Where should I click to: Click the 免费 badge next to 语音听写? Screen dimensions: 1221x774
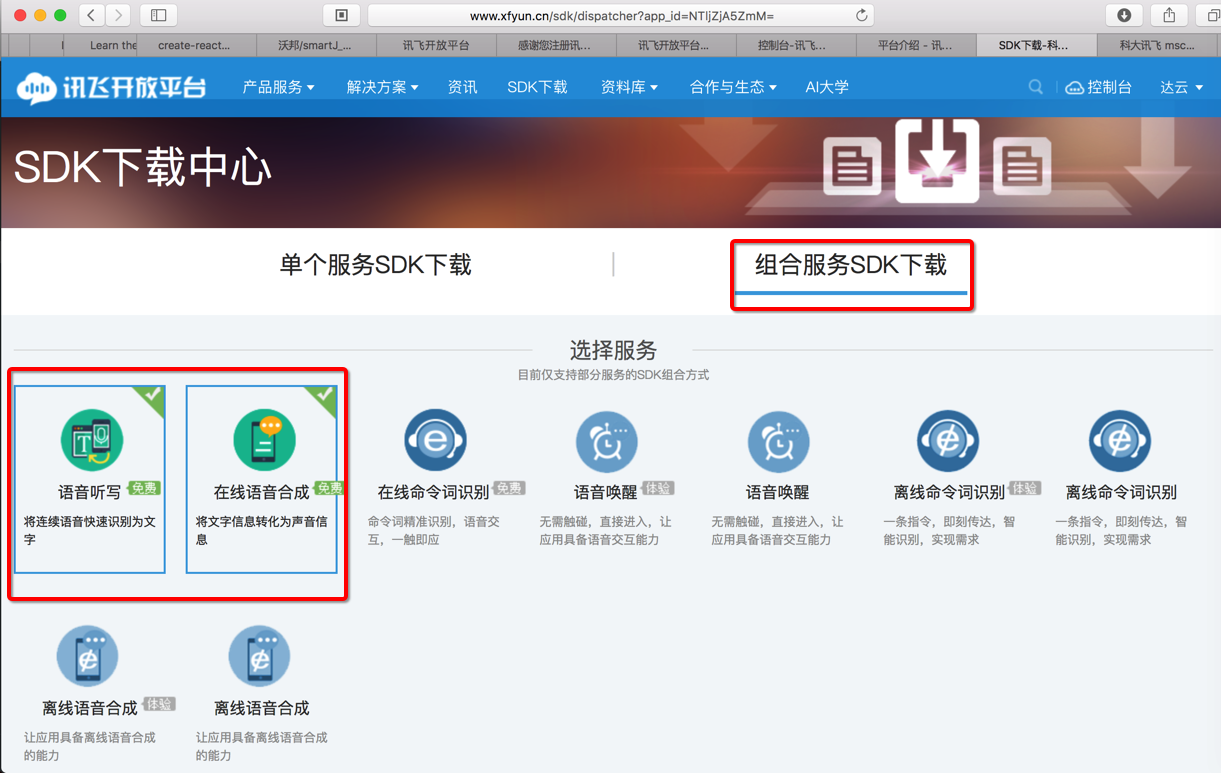tap(144, 488)
